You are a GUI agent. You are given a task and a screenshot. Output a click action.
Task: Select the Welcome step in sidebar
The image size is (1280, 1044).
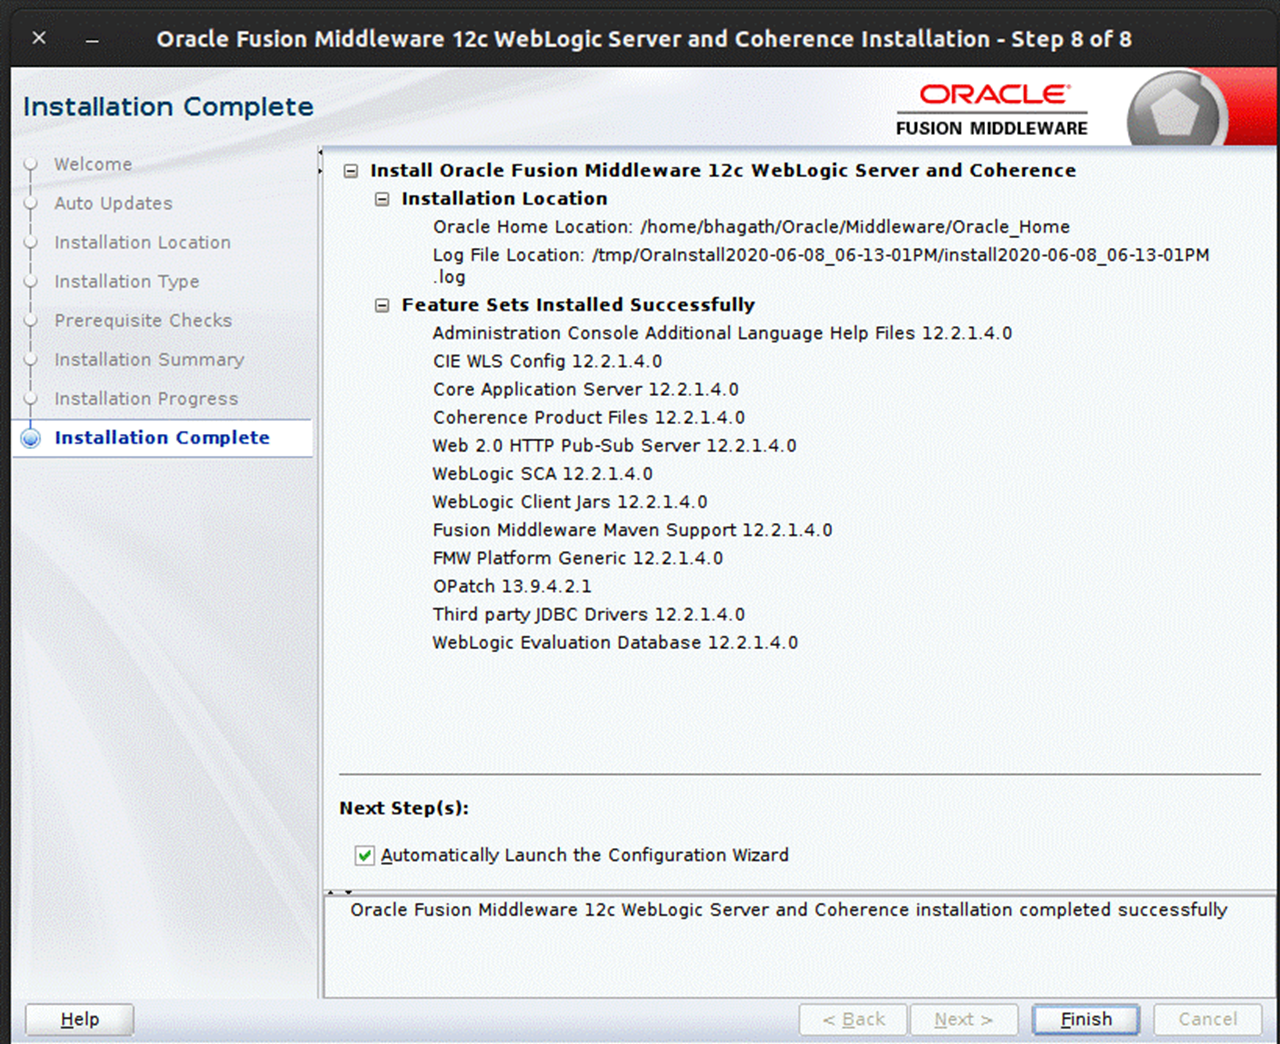pyautogui.click(x=93, y=164)
